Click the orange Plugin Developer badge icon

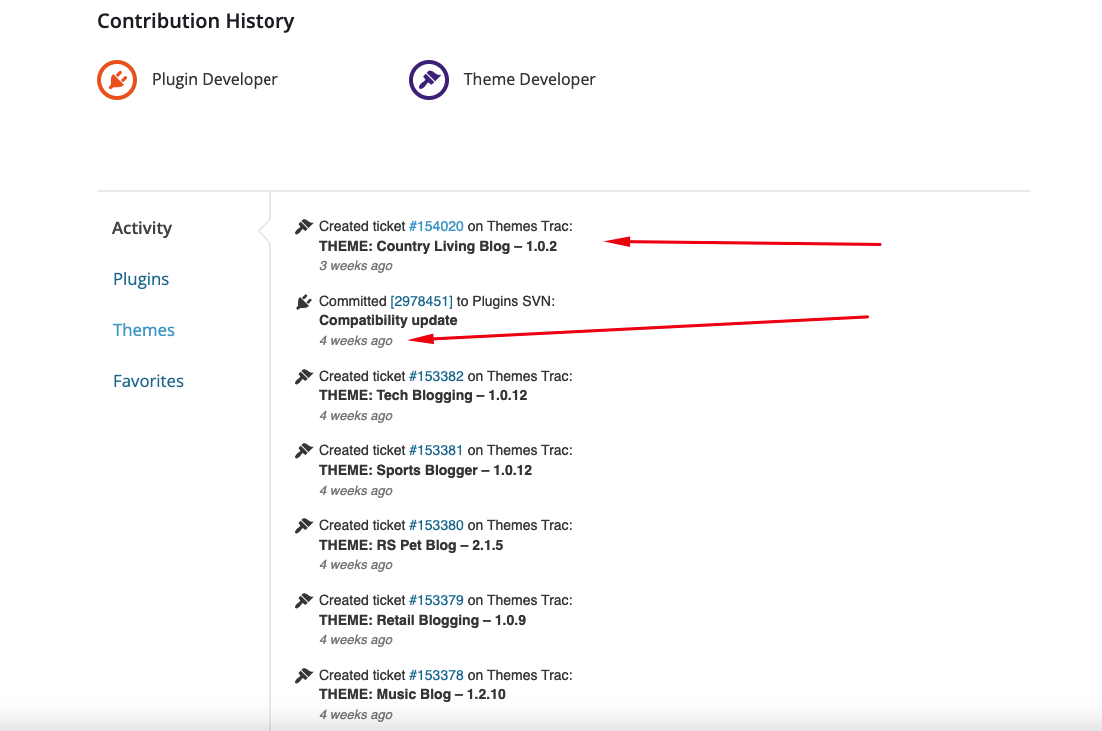[x=117, y=80]
